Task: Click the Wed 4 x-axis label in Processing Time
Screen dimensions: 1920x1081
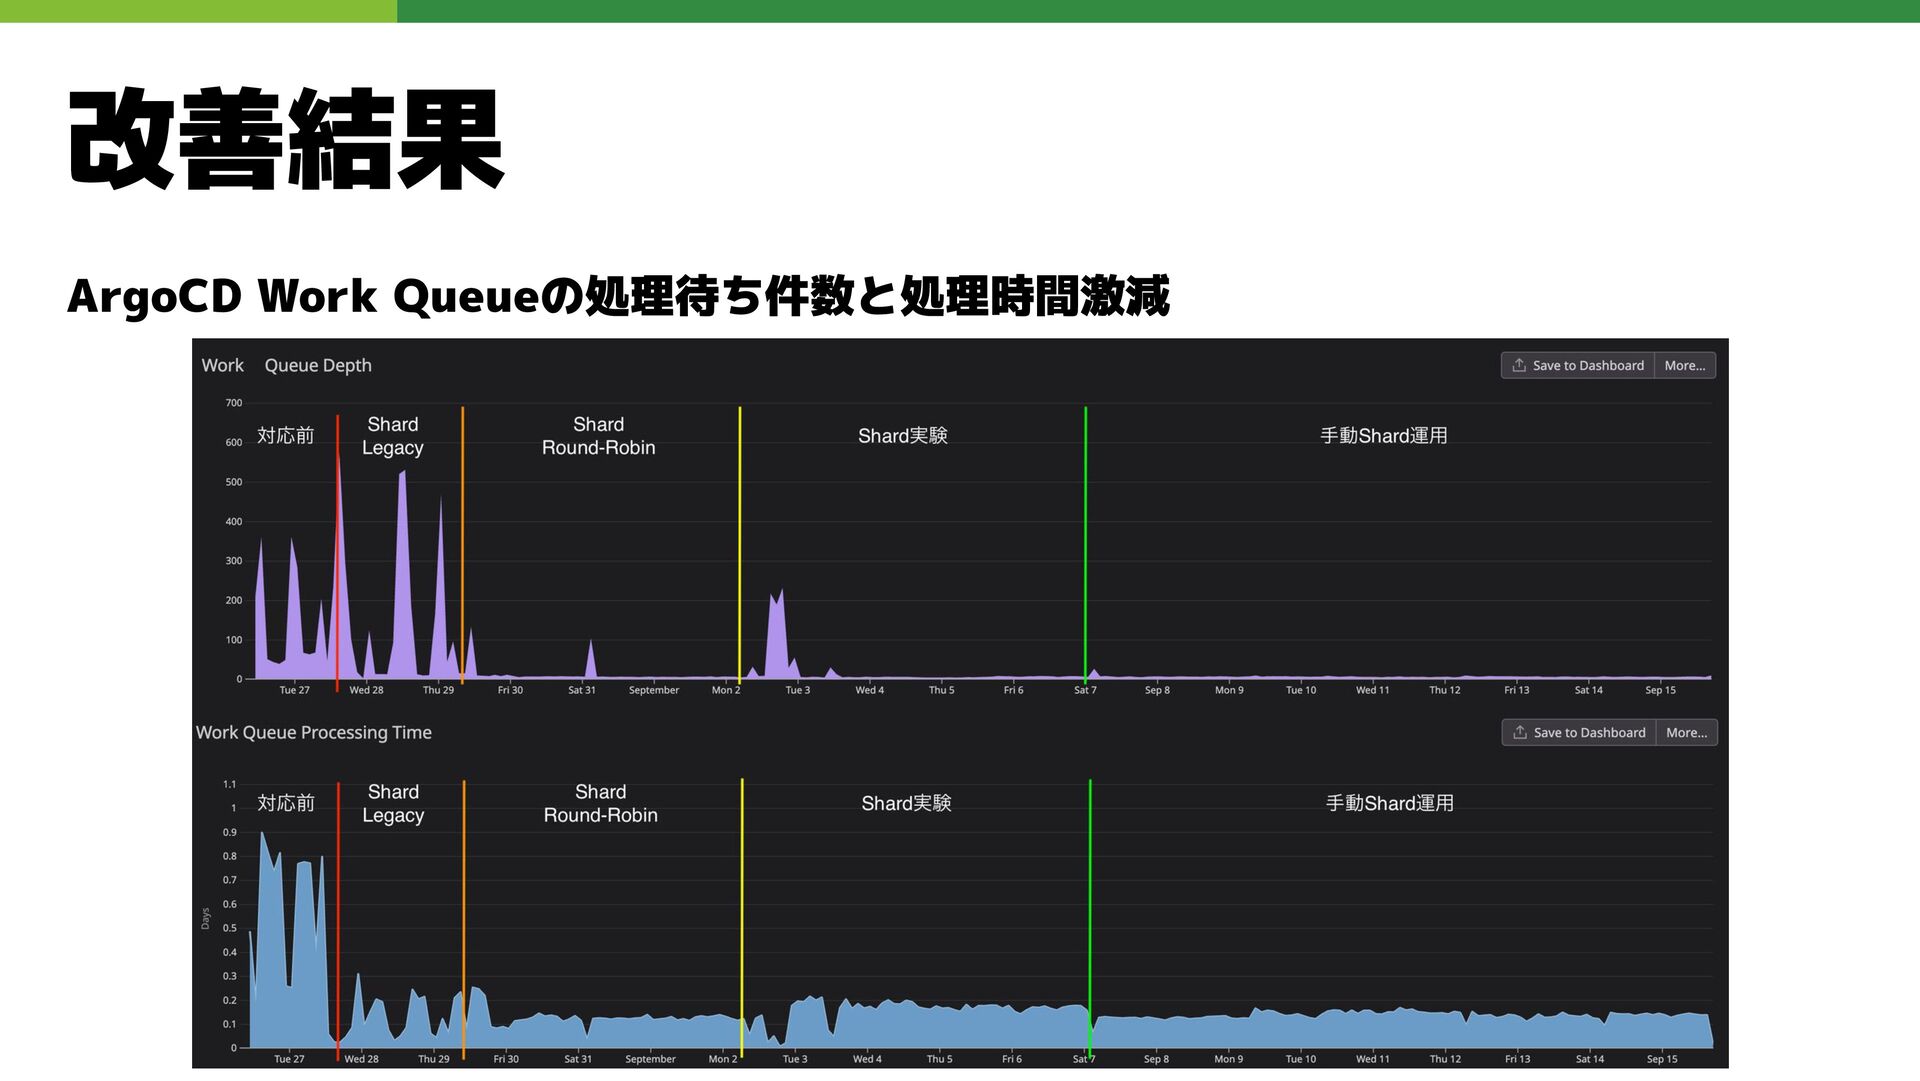Action: [867, 1059]
